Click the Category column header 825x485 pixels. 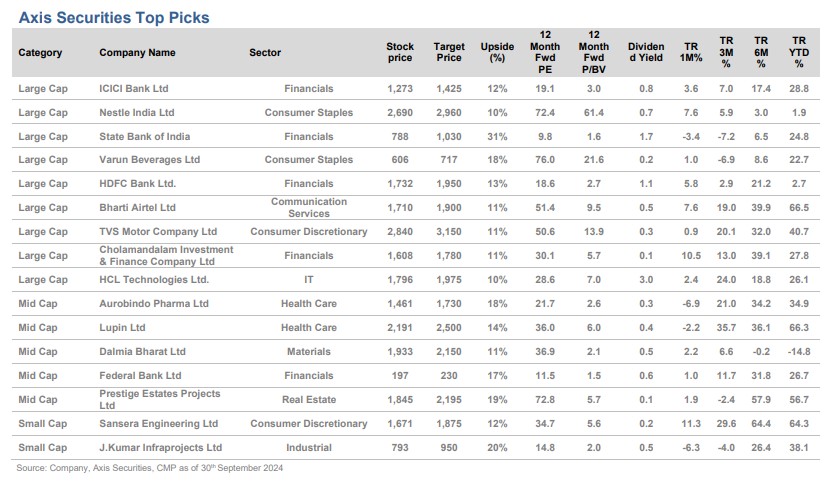pyautogui.click(x=40, y=53)
